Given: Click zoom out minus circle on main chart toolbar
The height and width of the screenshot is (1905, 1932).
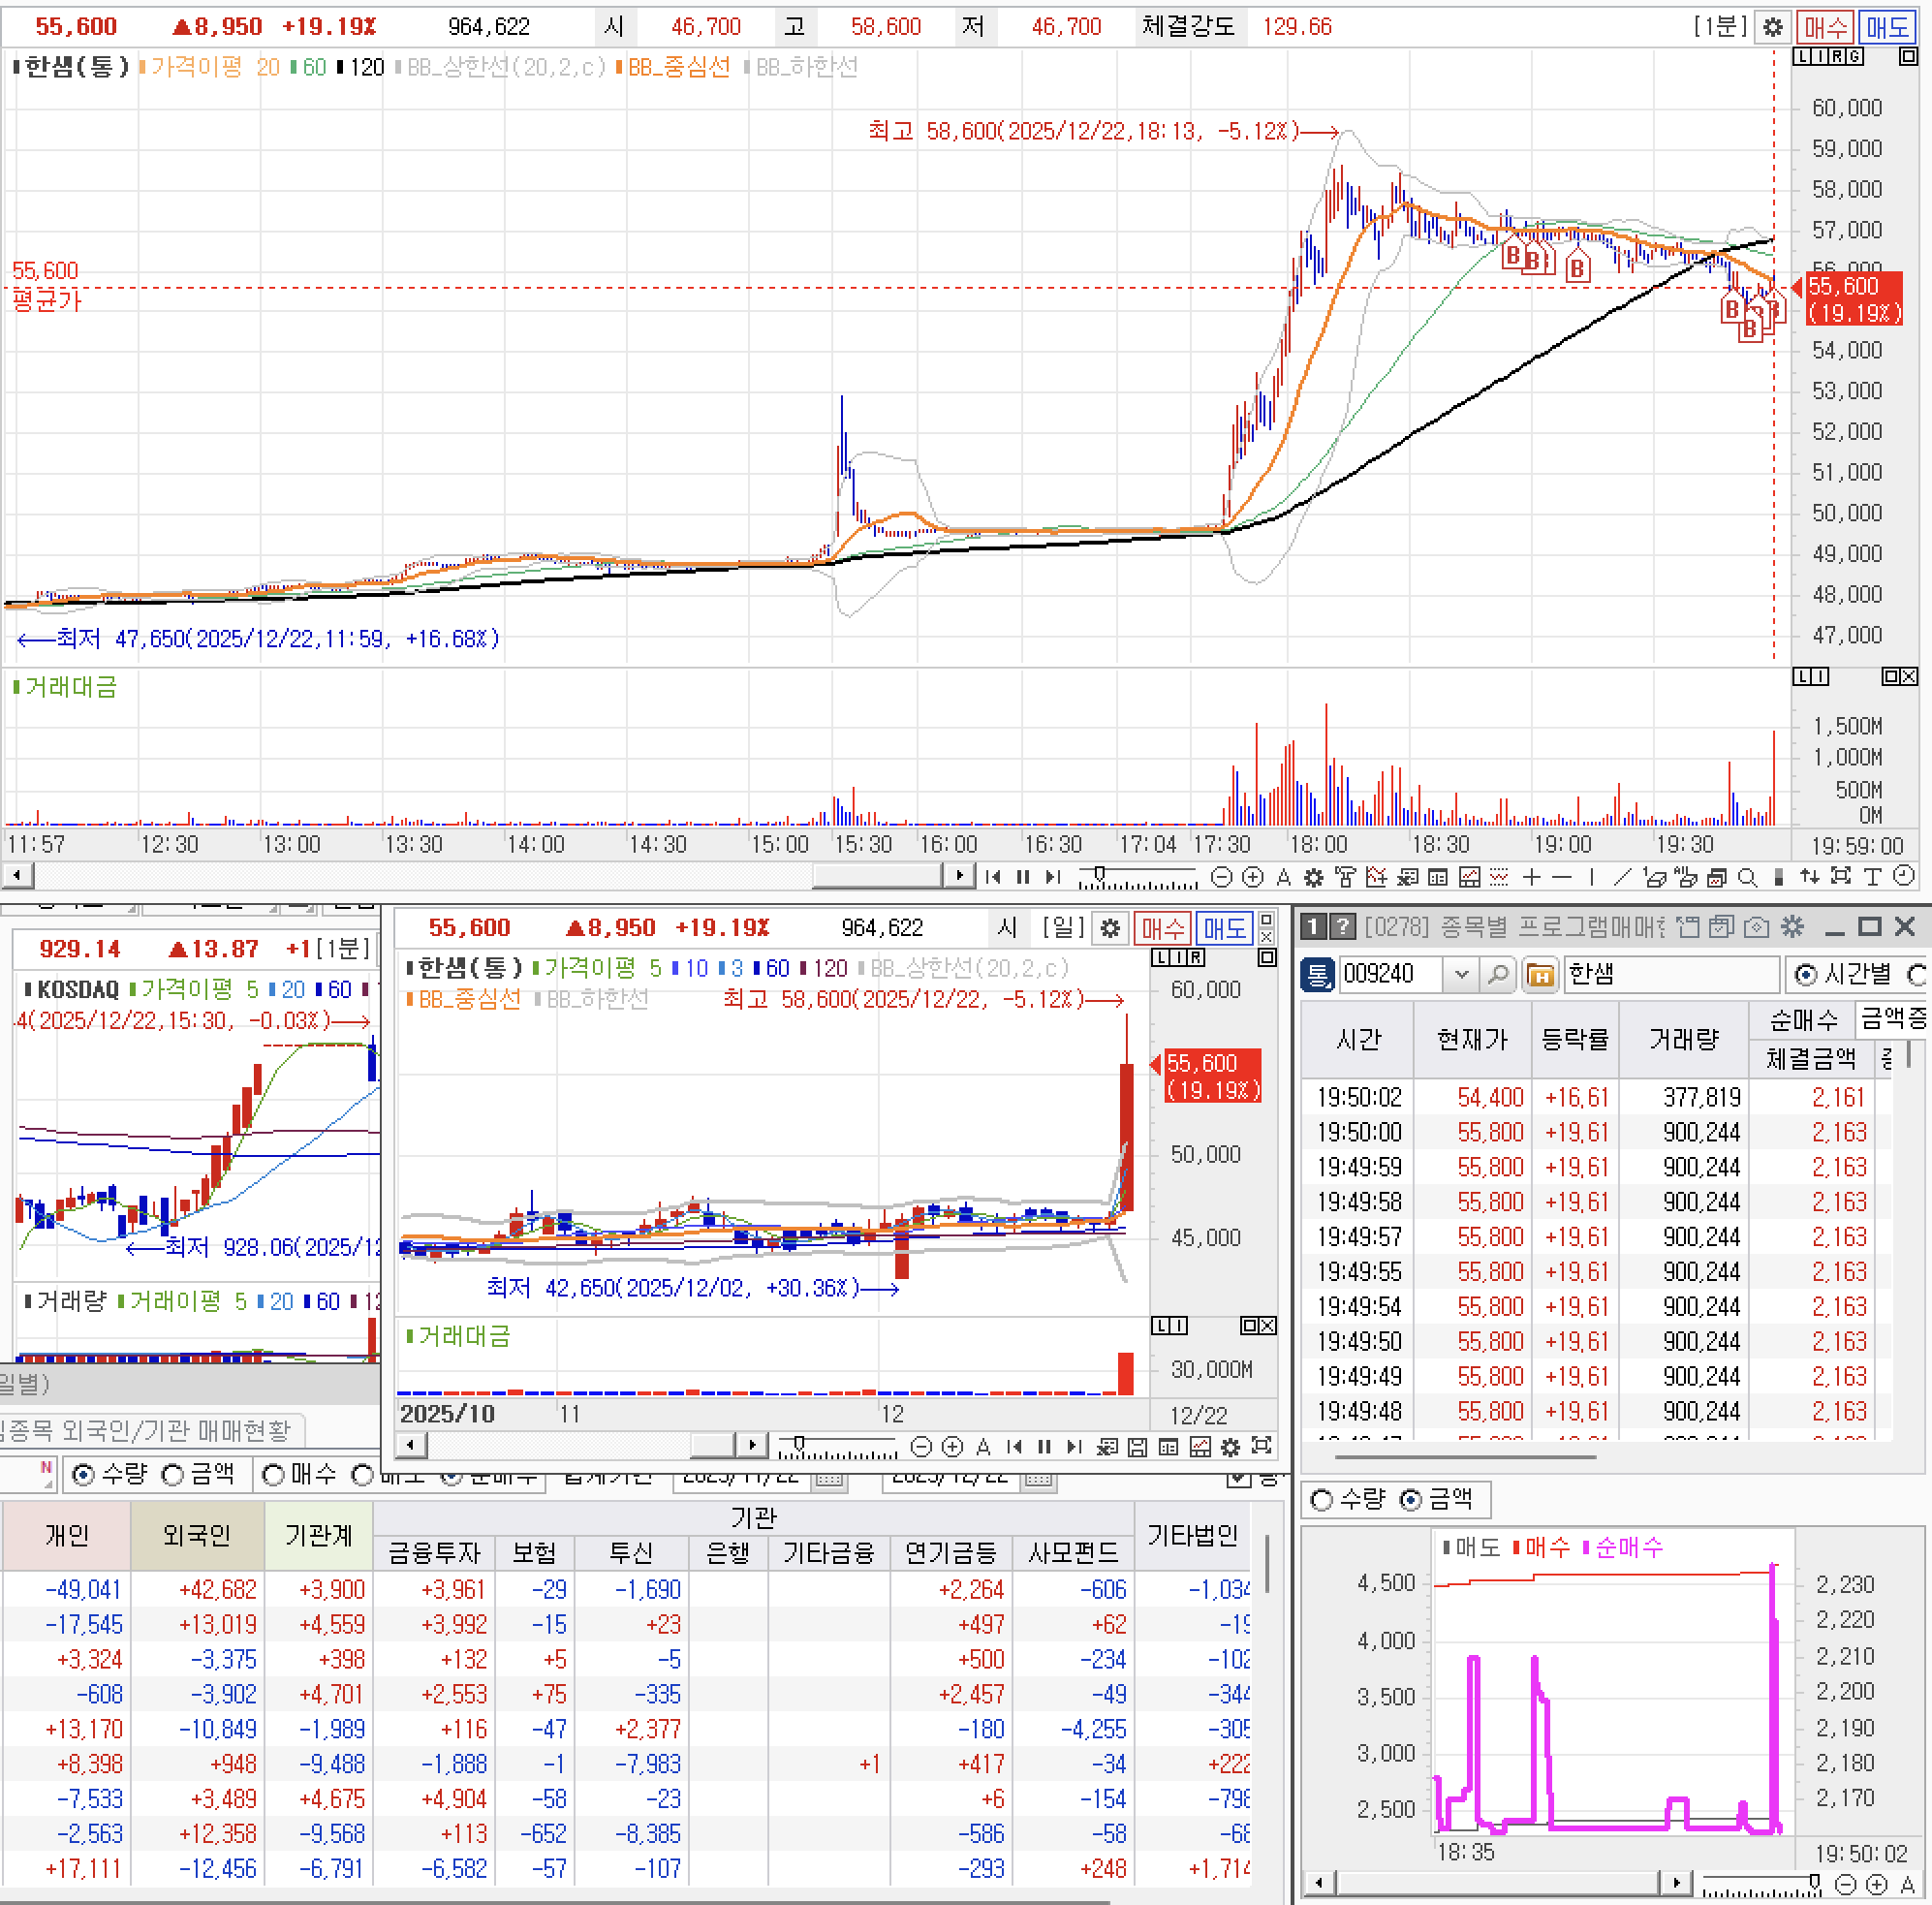Looking at the screenshot, I should coord(1221,877).
